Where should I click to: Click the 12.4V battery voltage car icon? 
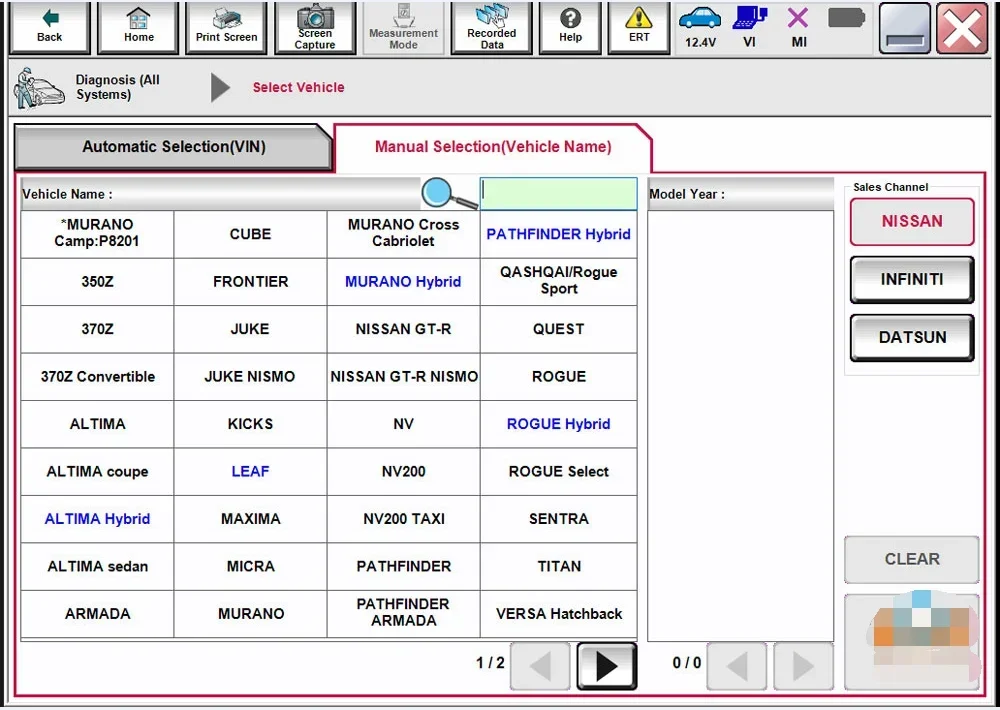click(x=700, y=27)
